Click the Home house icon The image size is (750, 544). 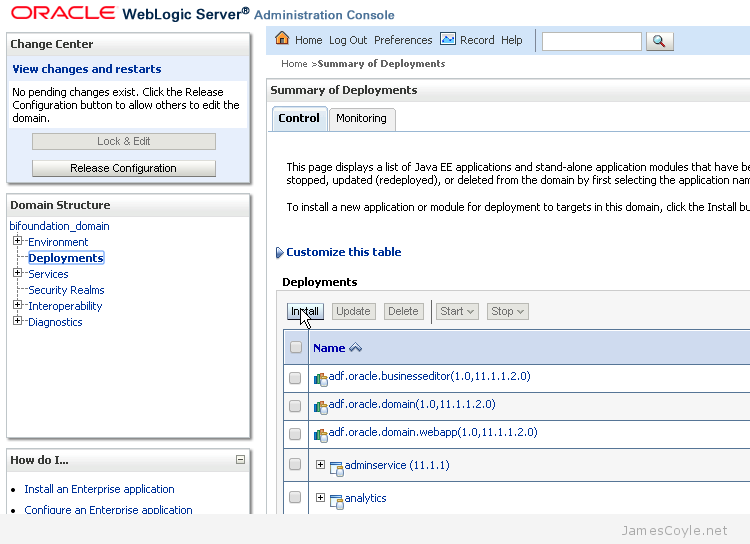coord(282,38)
